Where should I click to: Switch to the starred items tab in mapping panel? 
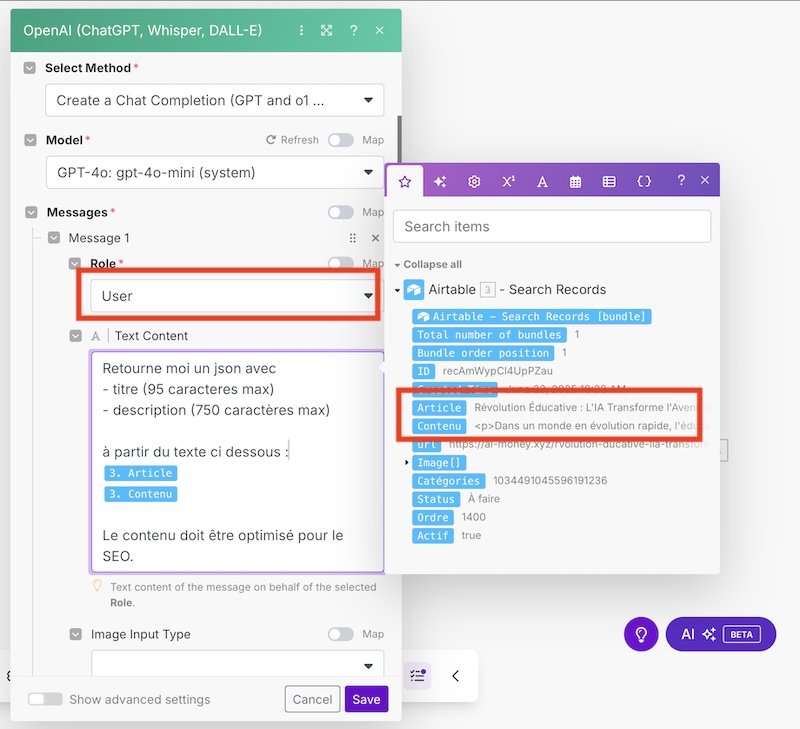point(405,182)
